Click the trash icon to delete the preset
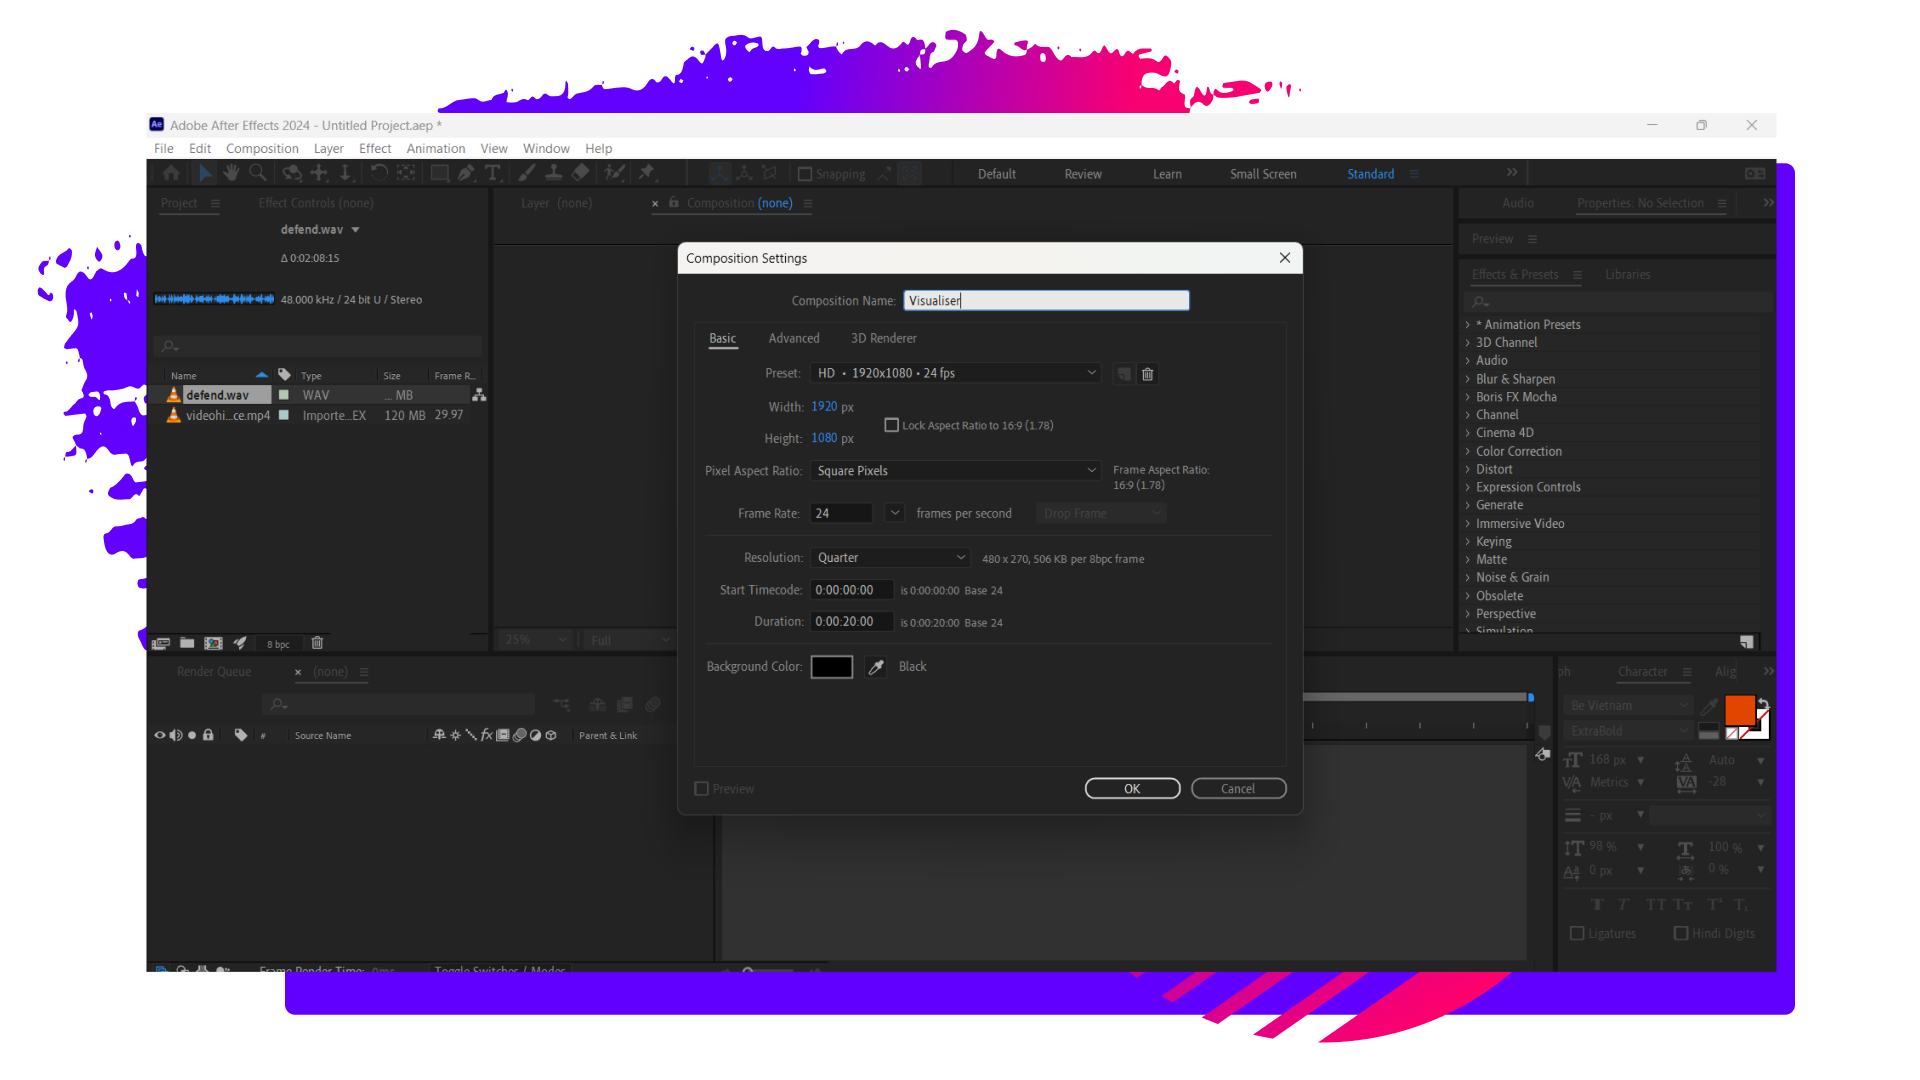 pyautogui.click(x=1148, y=374)
